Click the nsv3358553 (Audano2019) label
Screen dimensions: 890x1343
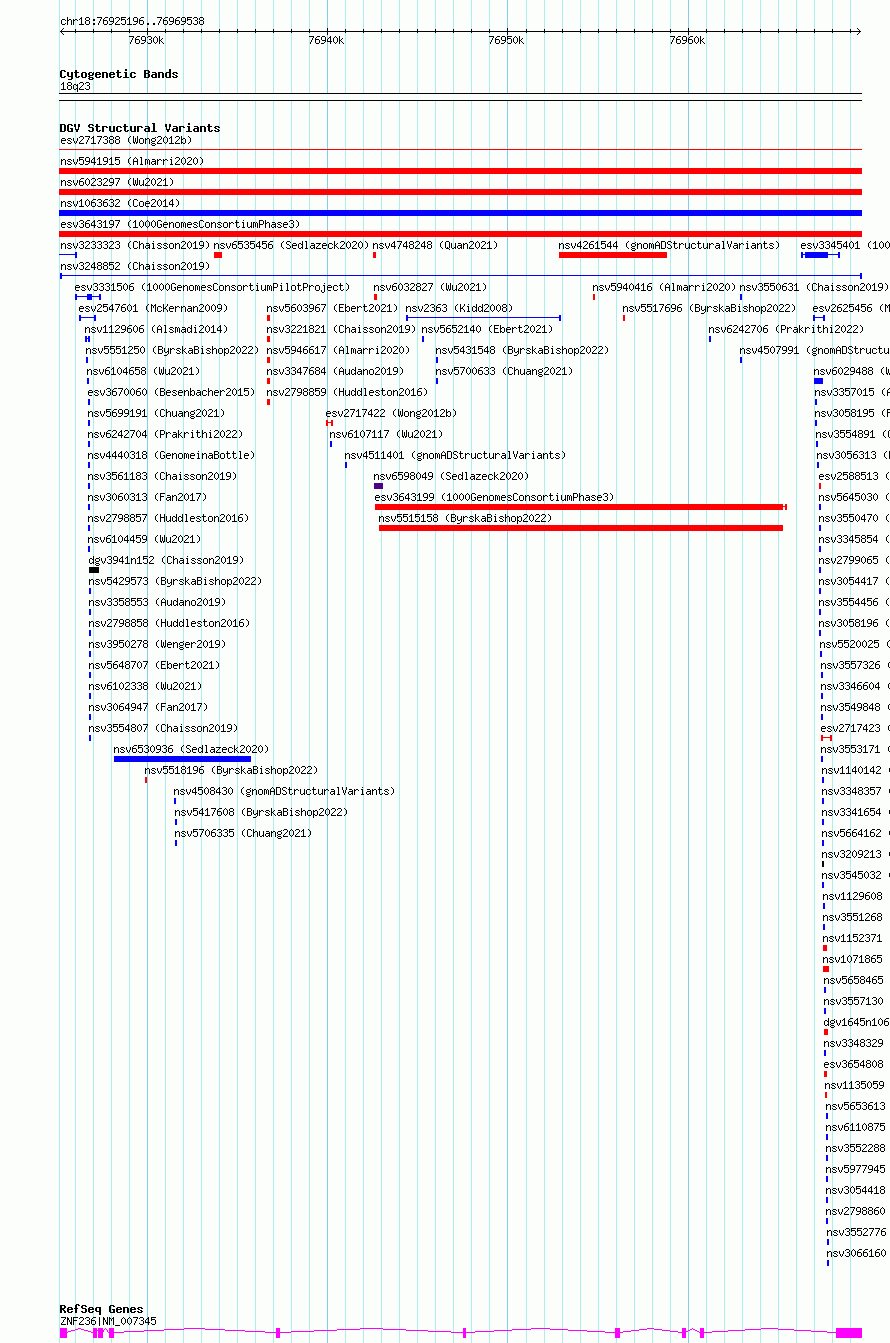[x=157, y=602]
